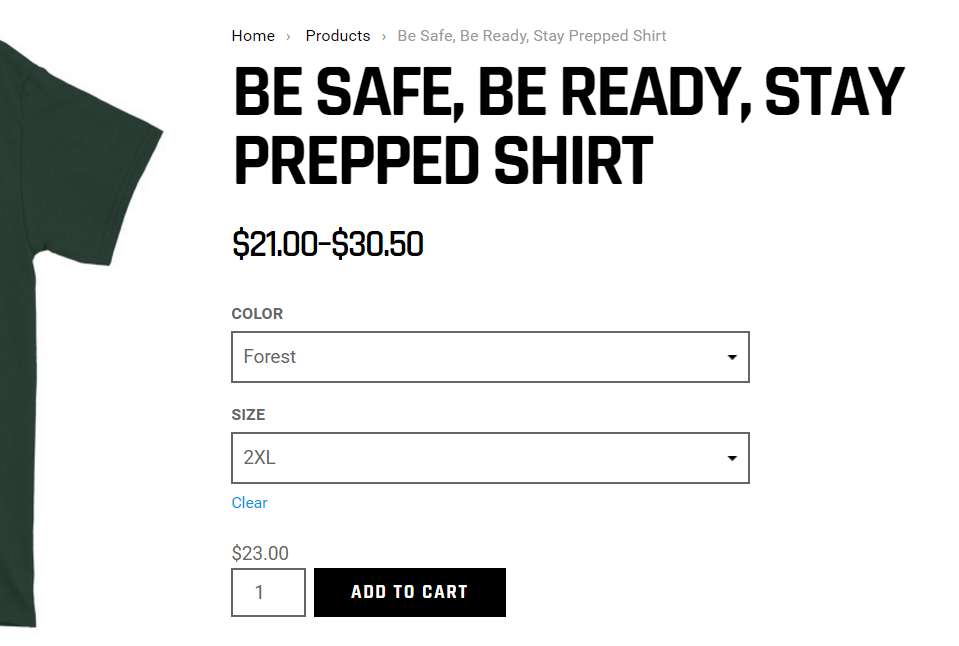Select the 2XL value text

(x=259, y=458)
